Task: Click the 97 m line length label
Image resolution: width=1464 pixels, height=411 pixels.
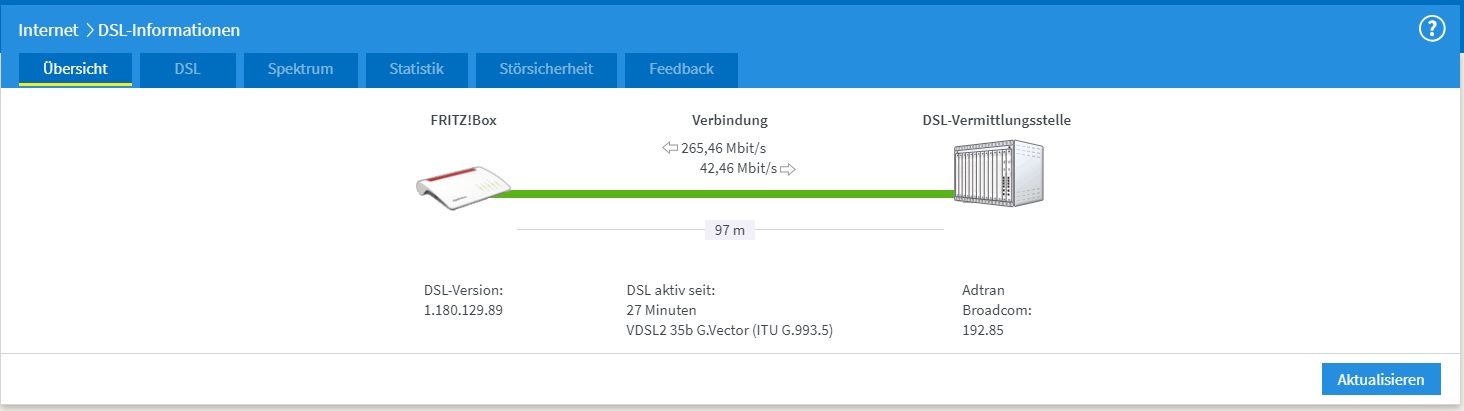Action: click(x=730, y=230)
